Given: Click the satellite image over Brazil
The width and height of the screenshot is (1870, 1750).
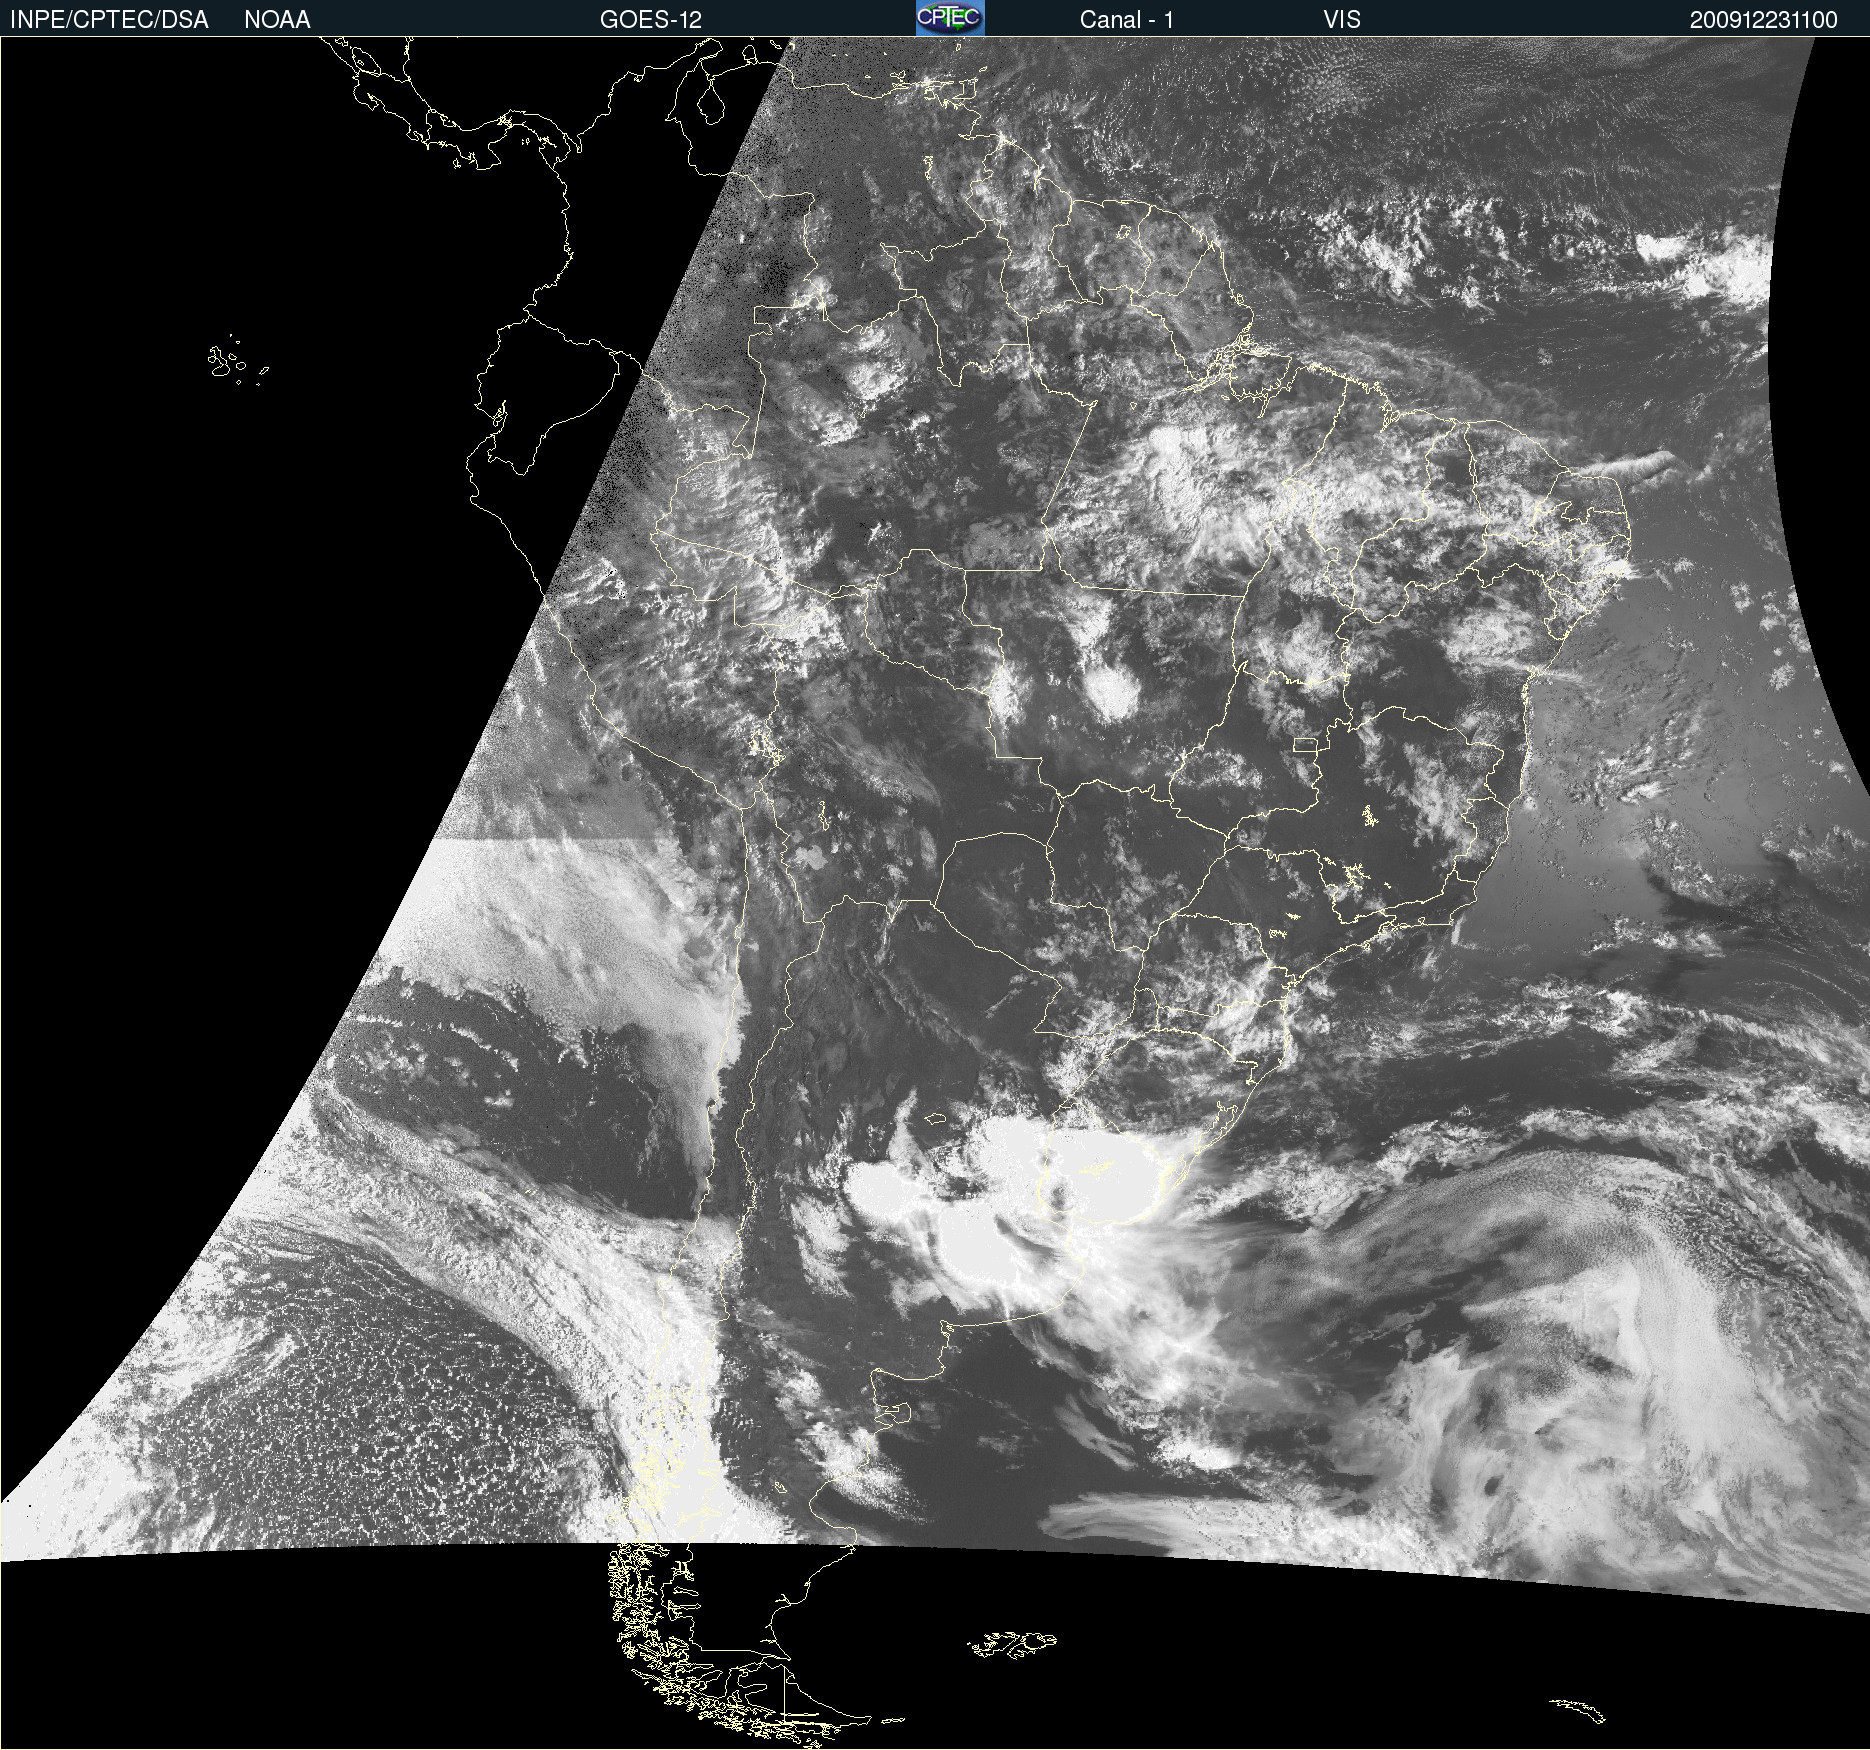Looking at the screenshot, I should [935, 892].
